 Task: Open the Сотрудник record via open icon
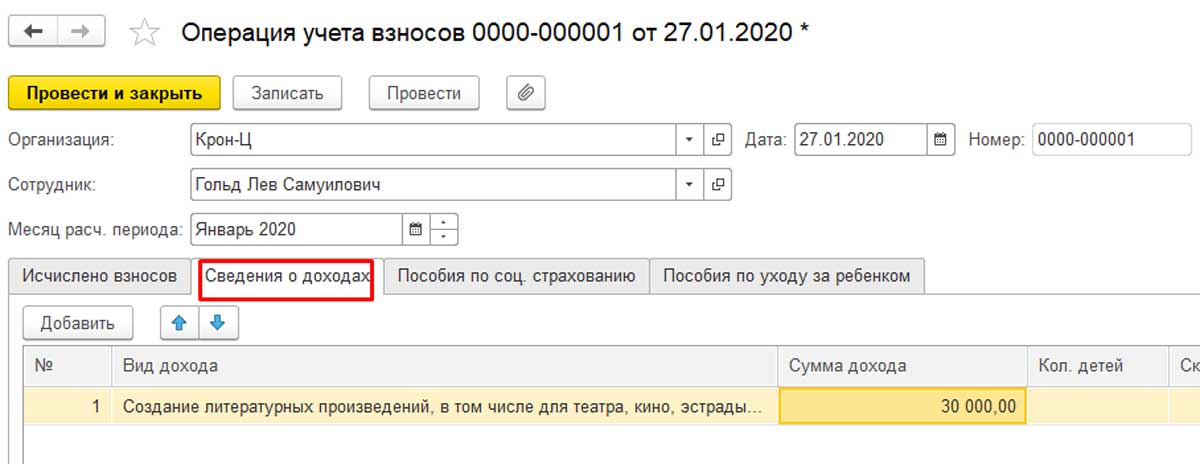(x=718, y=185)
